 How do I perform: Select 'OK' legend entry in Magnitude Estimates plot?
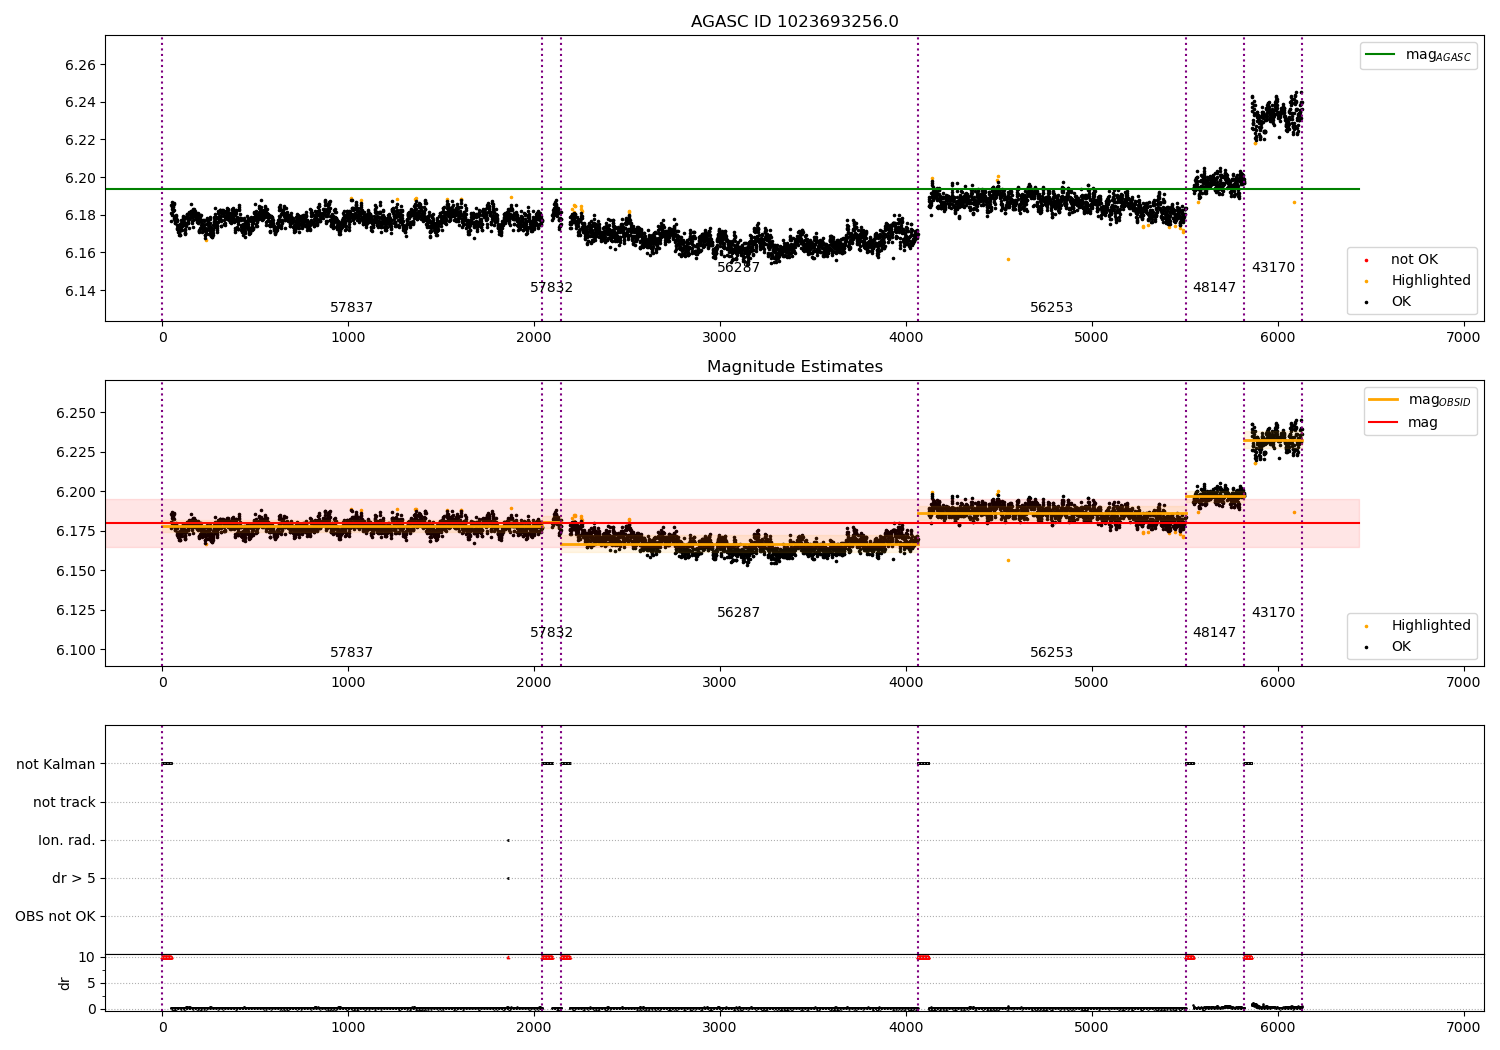[x=1401, y=647]
